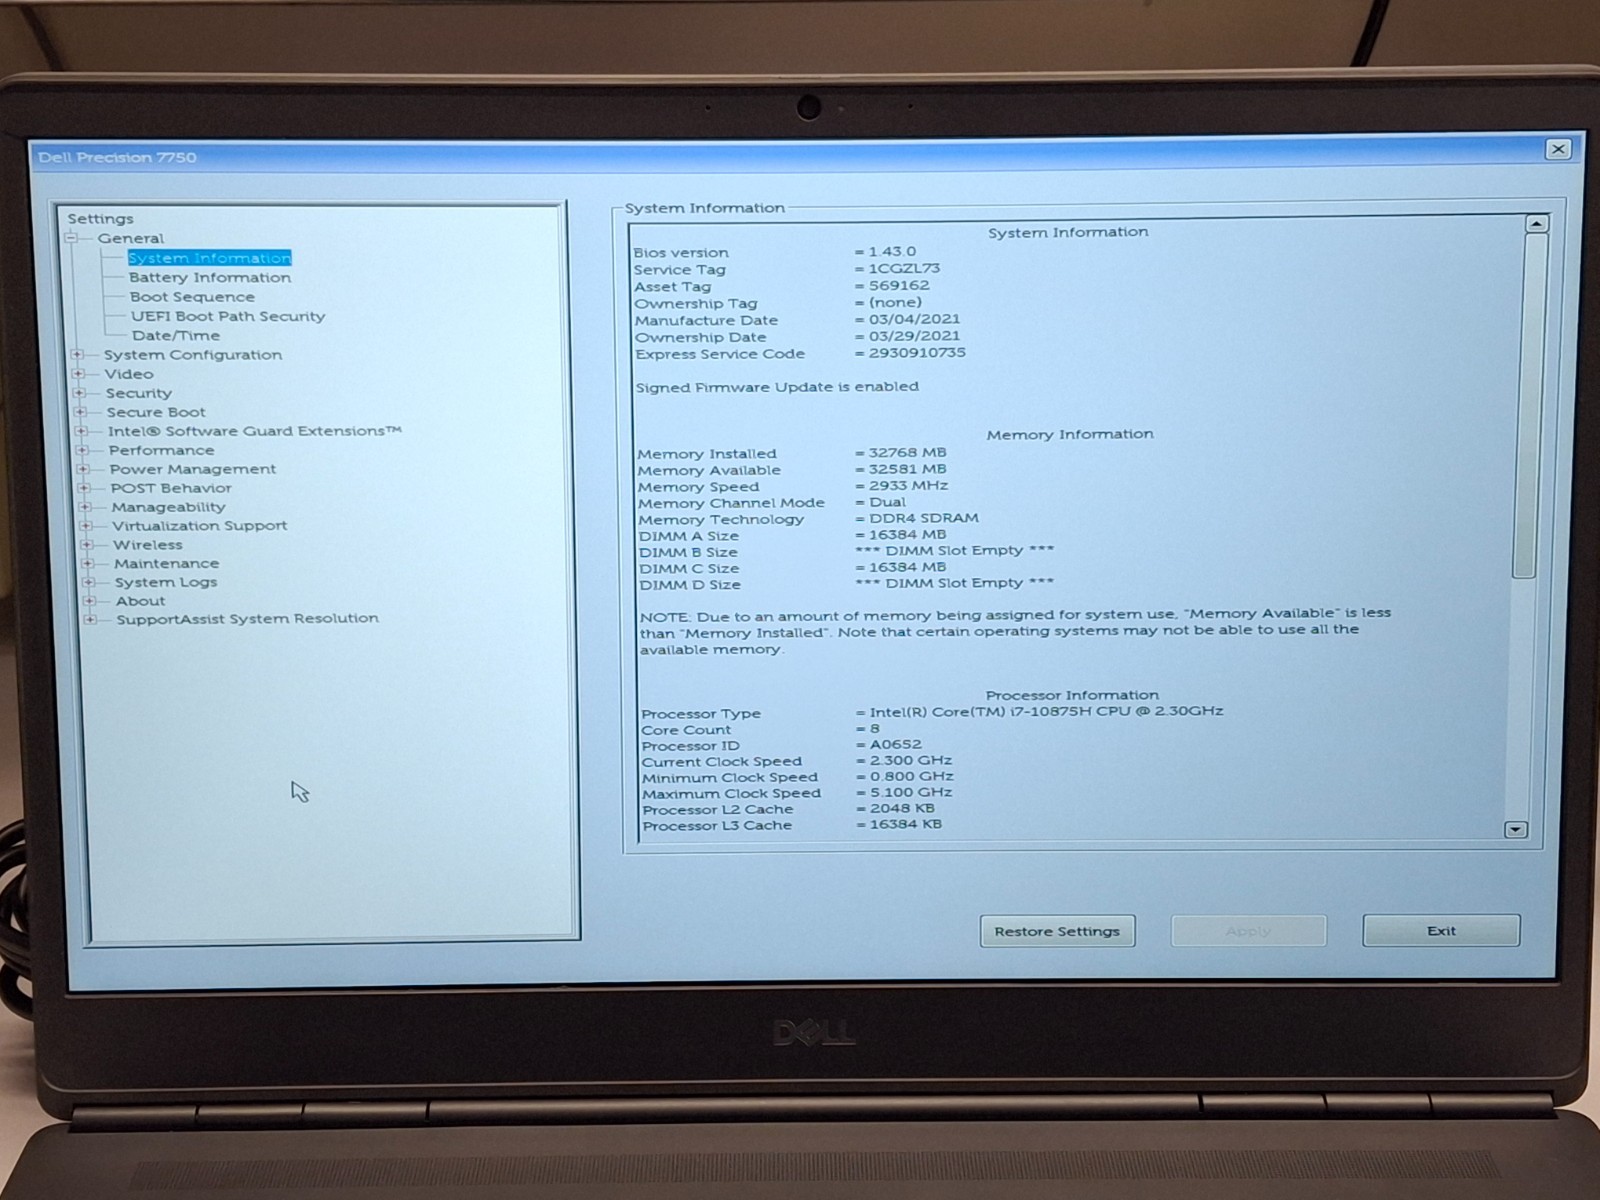The height and width of the screenshot is (1200, 1600).
Task: Select Wireless category label
Action: tap(148, 545)
